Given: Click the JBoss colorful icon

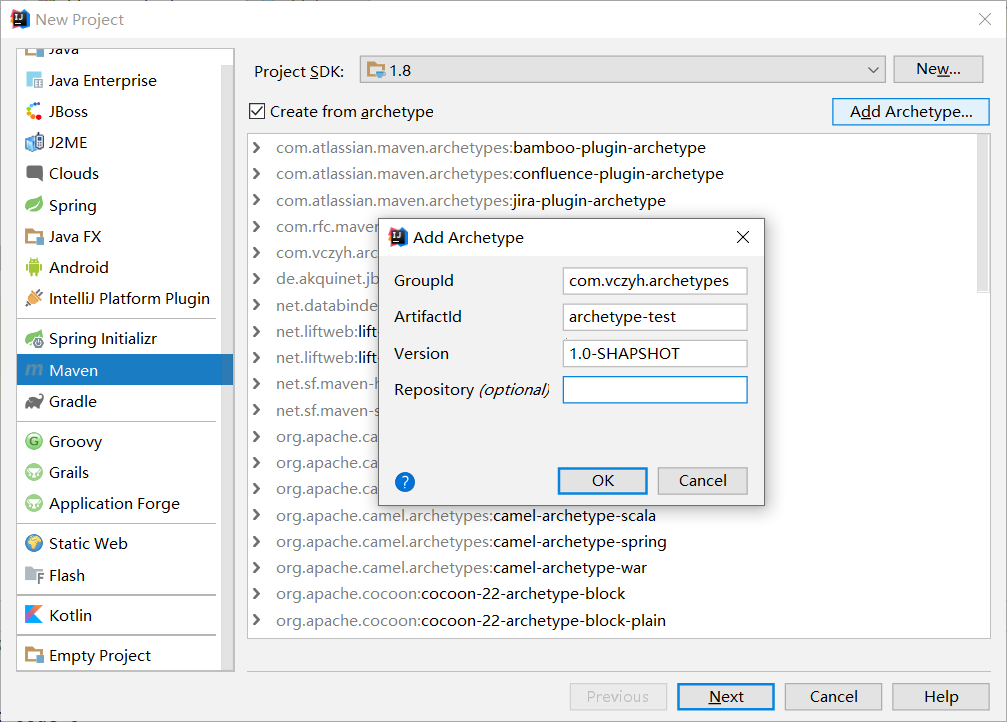Looking at the screenshot, I should pos(34,112).
